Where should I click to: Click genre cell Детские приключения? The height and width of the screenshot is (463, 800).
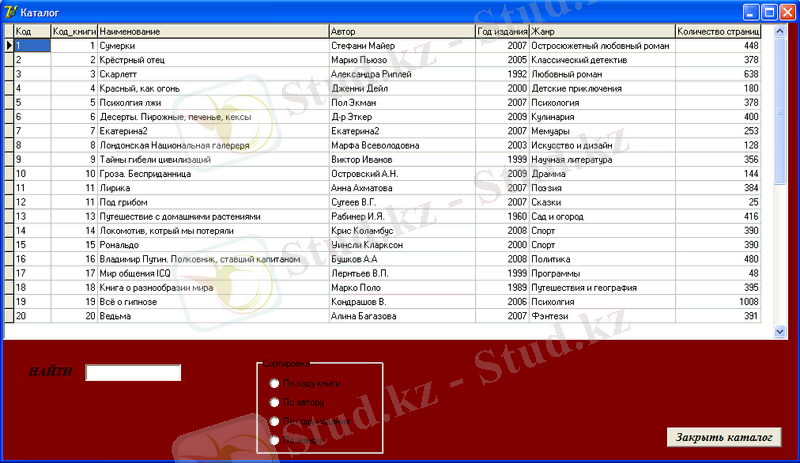tap(603, 88)
